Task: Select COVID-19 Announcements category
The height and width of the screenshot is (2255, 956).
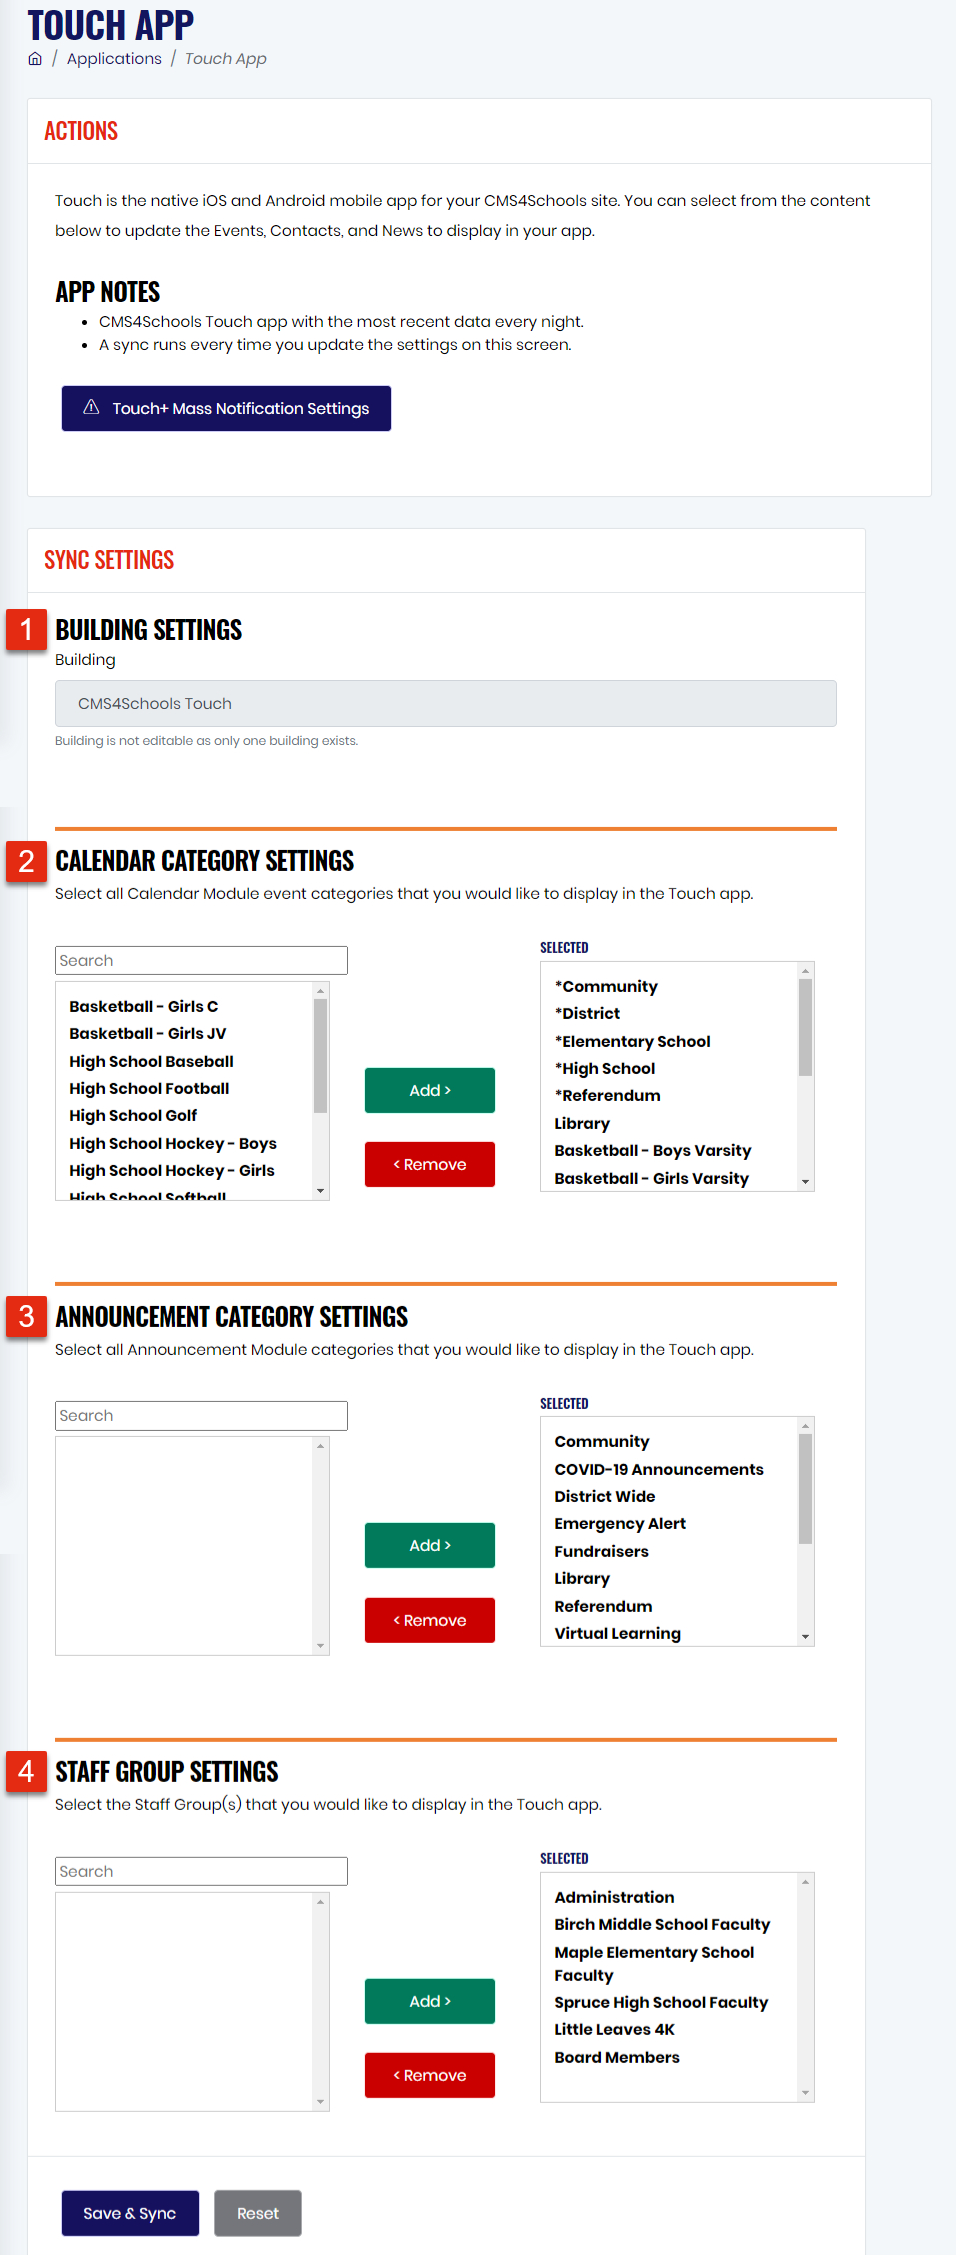Action: pos(659,1469)
